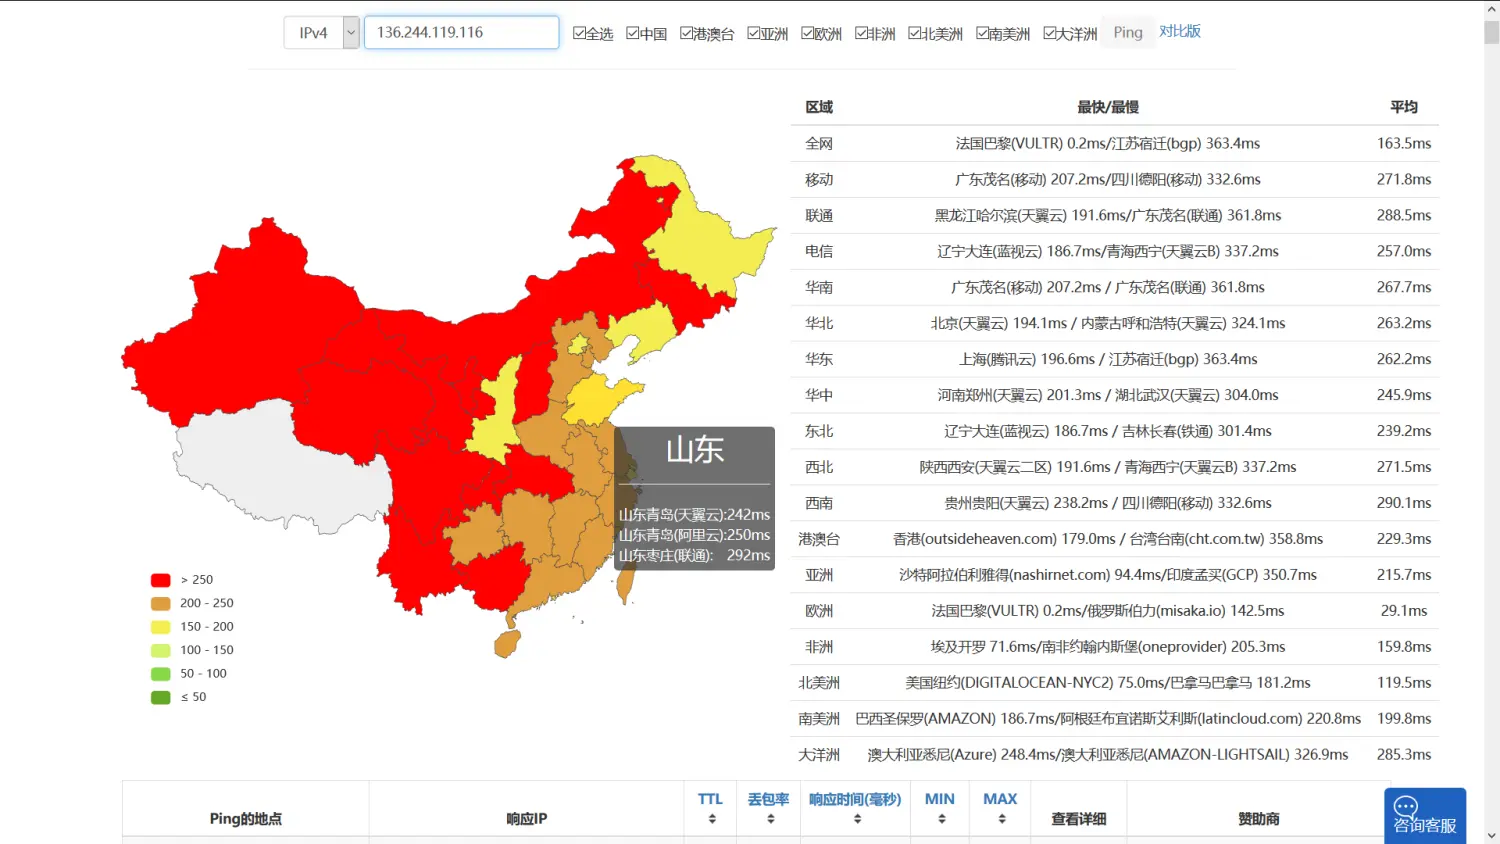This screenshot has height=844, width=1500.
Task: Toggle the 全选 checkbox
Action: point(579,33)
